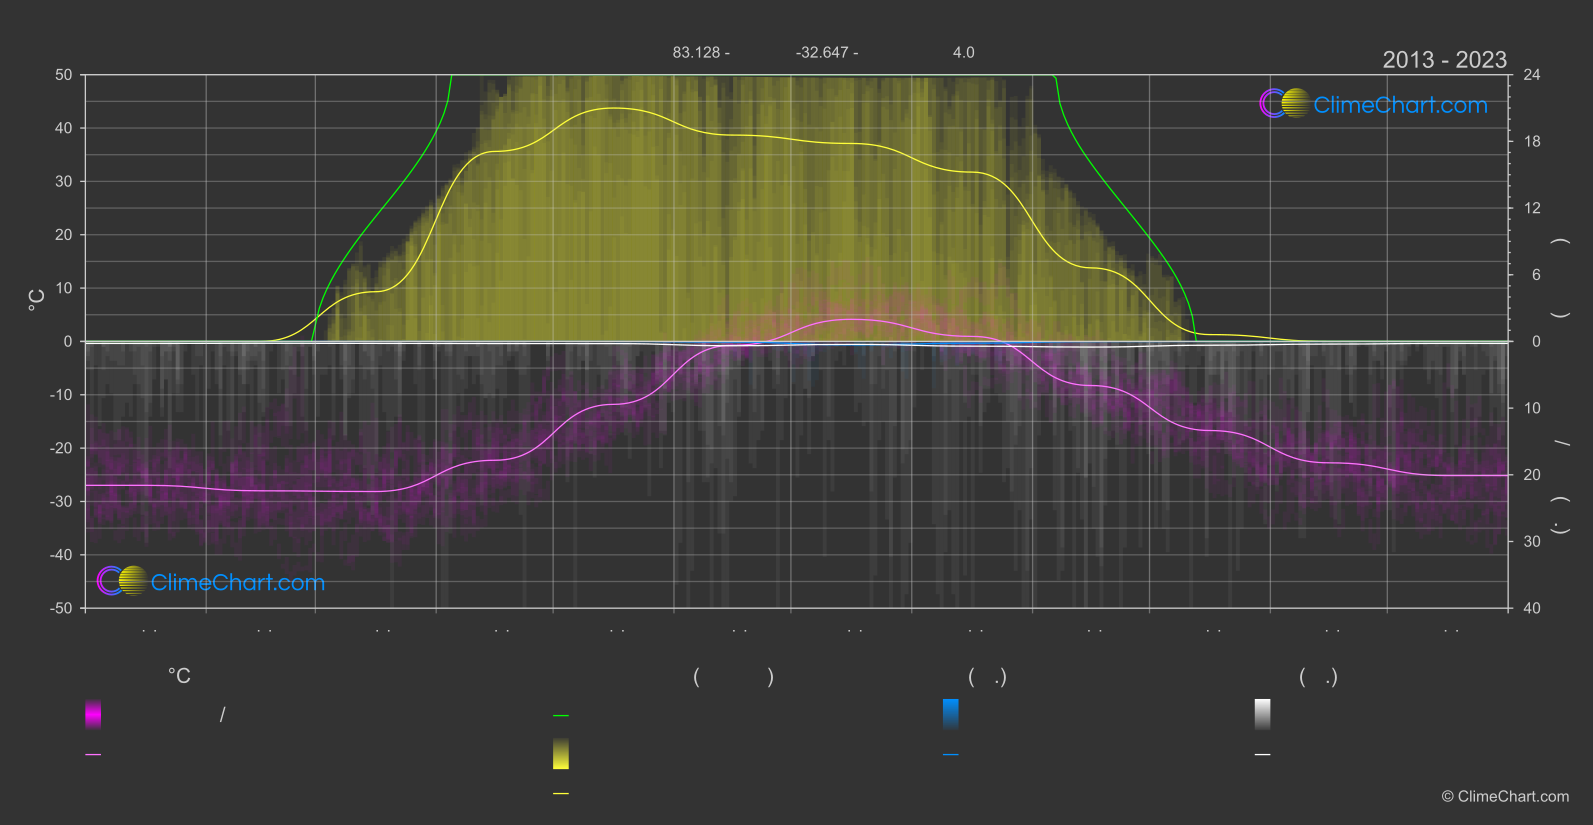This screenshot has width=1593, height=825.
Task: Click the © ClimeChart.com copyright text
Action: 1505,797
